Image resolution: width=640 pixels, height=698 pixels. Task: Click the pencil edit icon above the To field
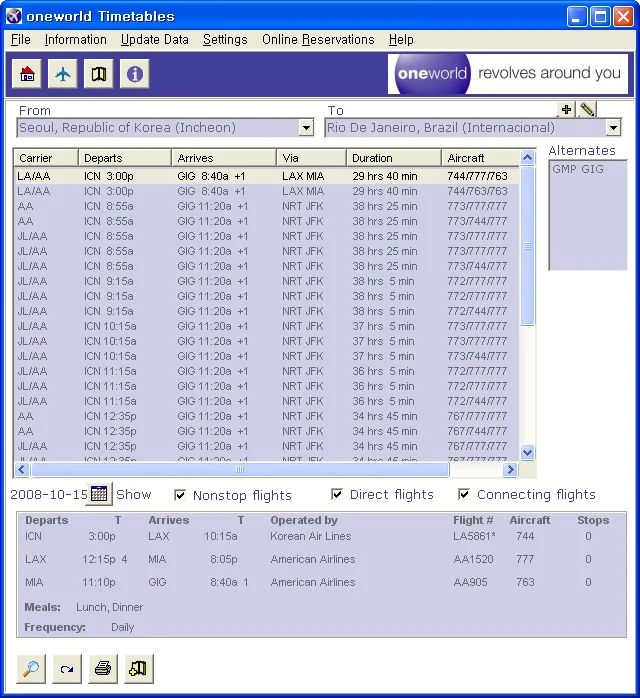pyautogui.click(x=587, y=109)
